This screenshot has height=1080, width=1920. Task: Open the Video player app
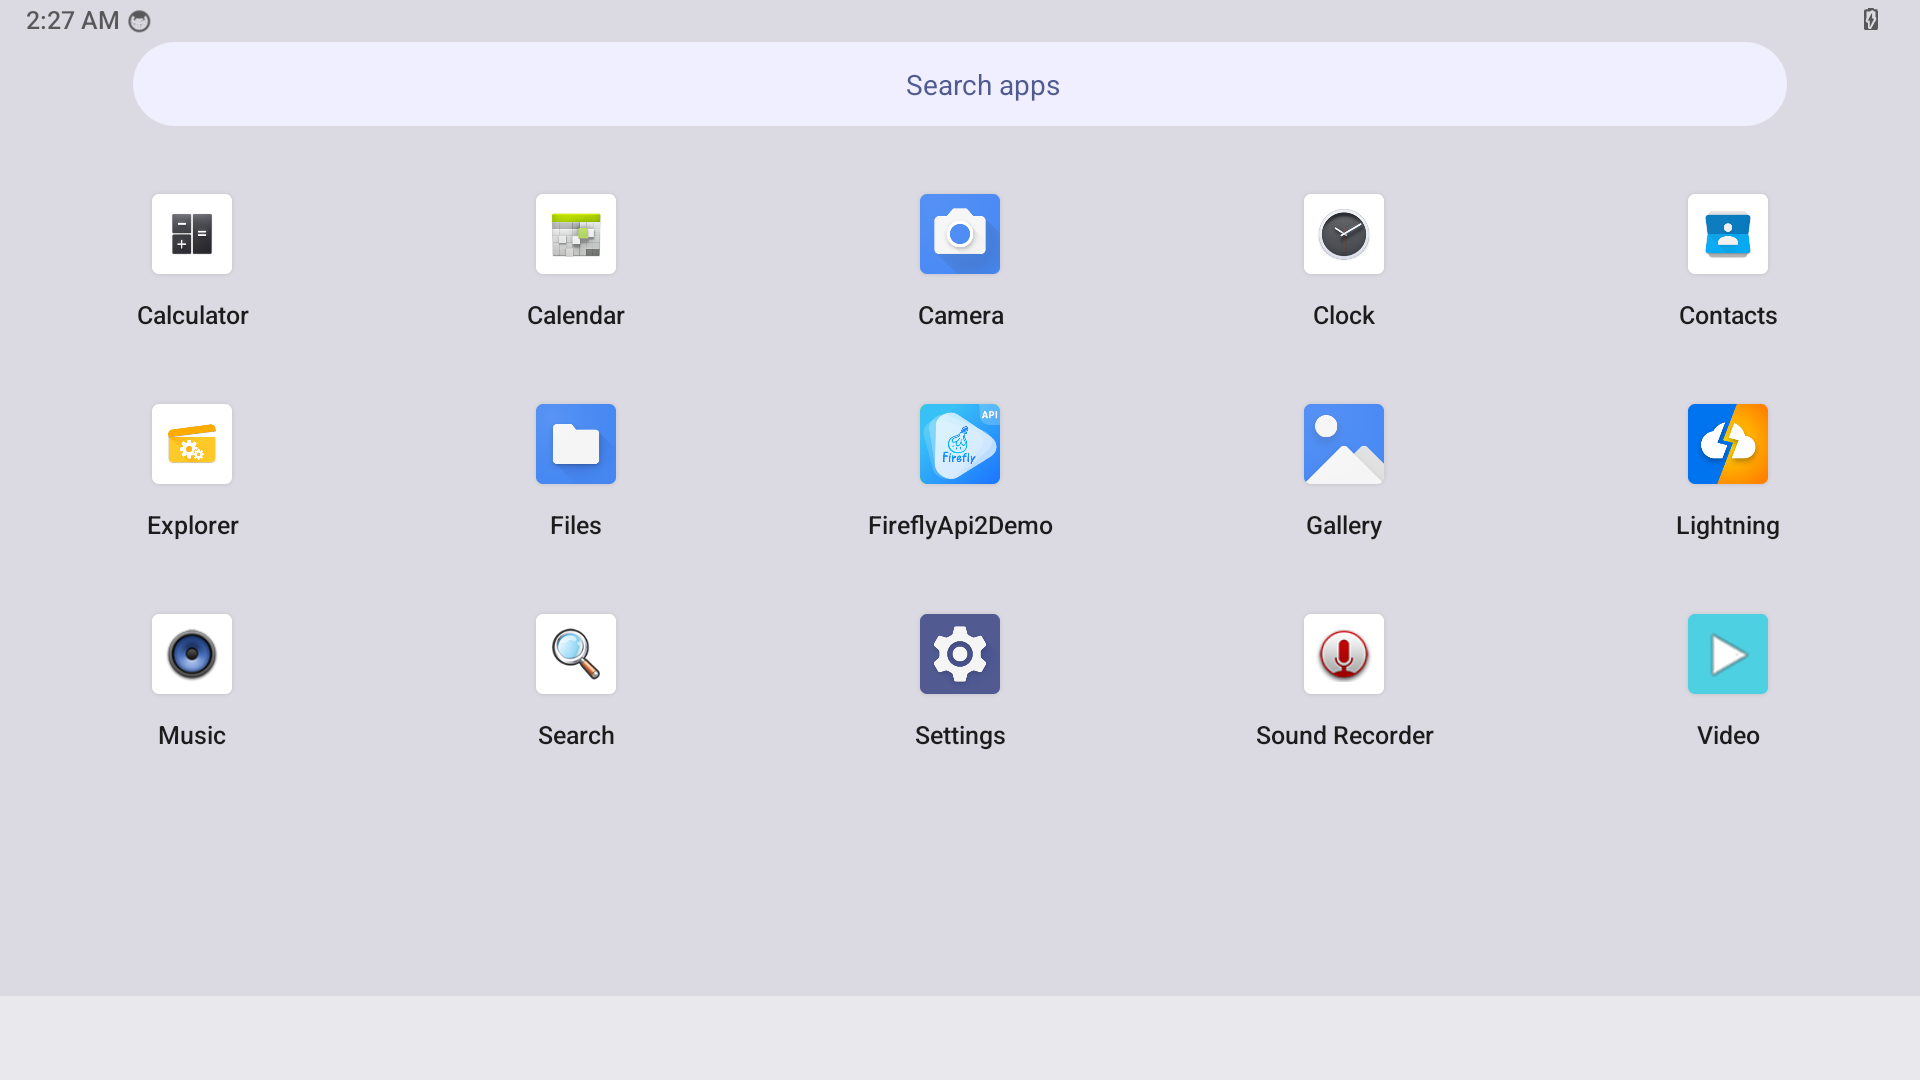point(1728,654)
